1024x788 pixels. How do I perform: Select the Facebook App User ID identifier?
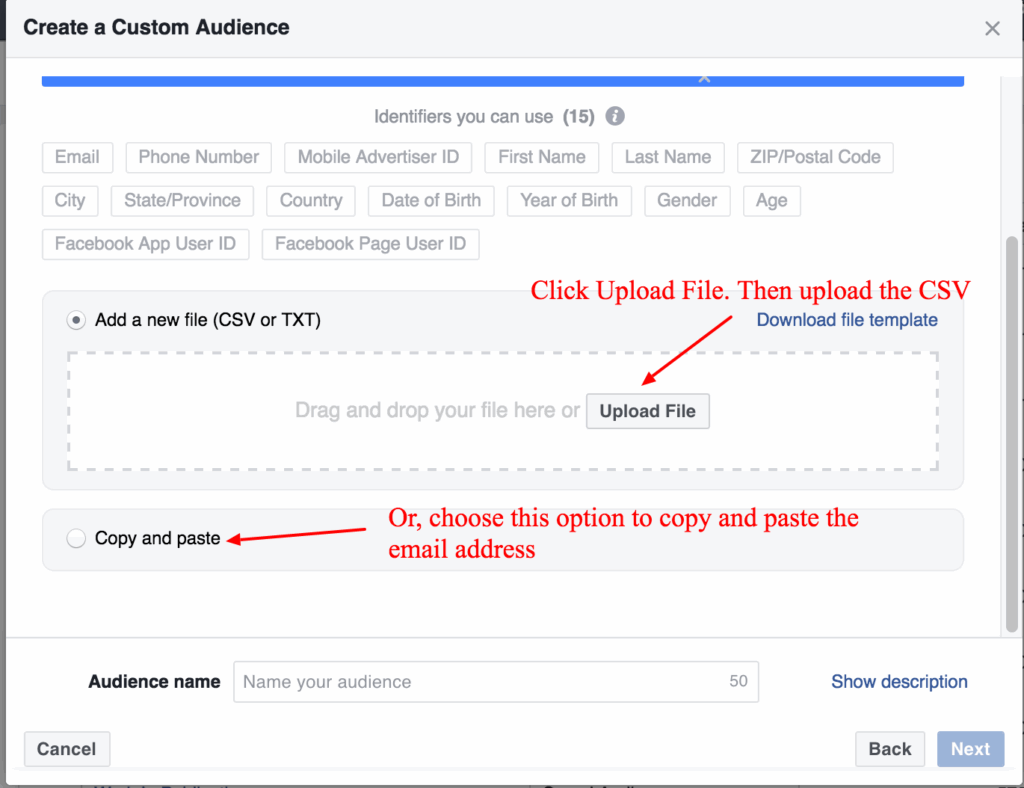click(145, 244)
